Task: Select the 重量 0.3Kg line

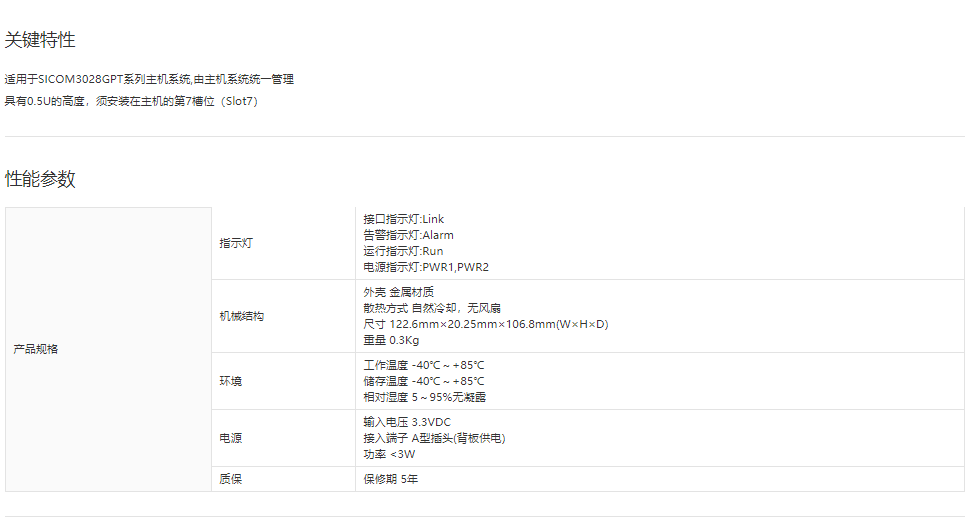Action: 391,340
